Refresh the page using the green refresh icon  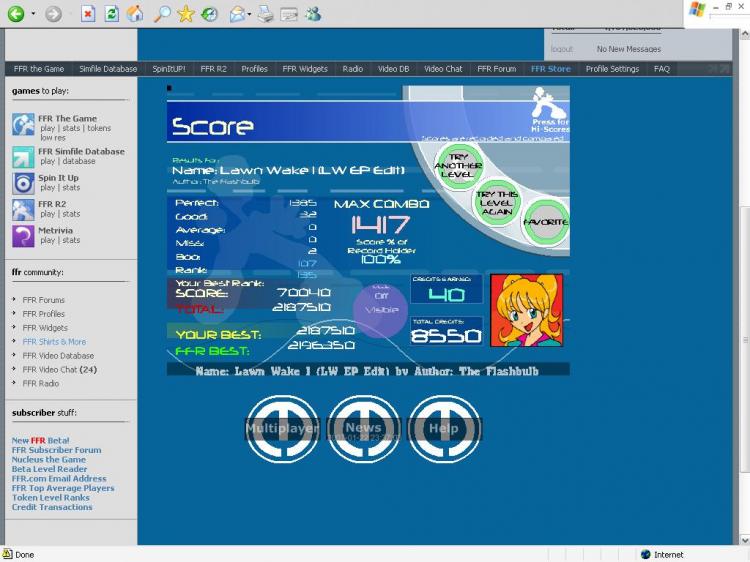[x=111, y=14]
